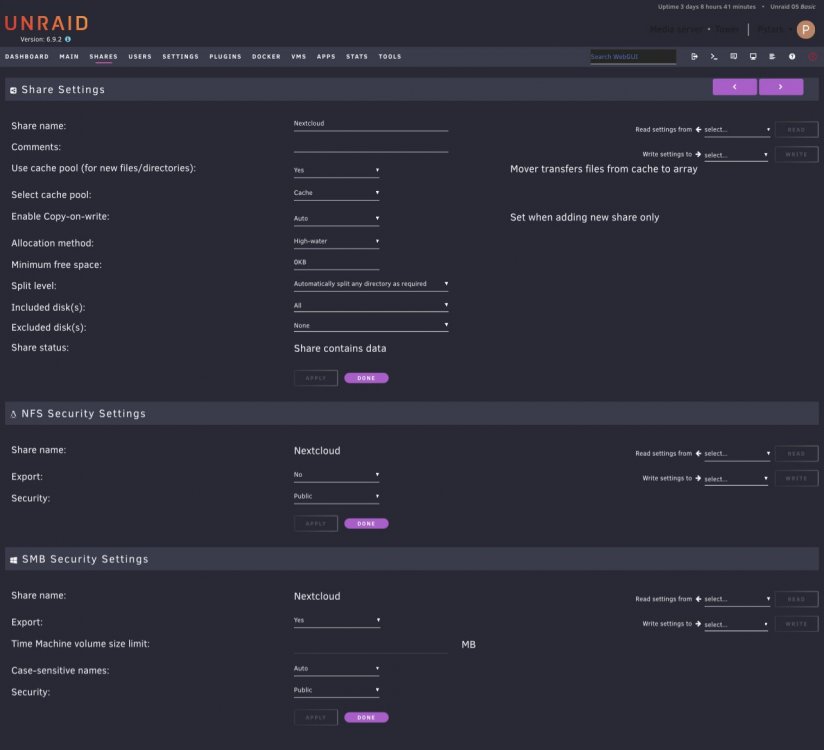The width and height of the screenshot is (824, 750).
Task: Open the Plugins menu
Action: pyautogui.click(x=225, y=56)
